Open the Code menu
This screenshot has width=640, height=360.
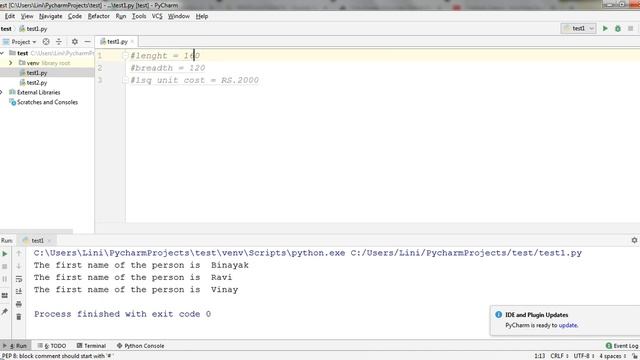[75, 16]
